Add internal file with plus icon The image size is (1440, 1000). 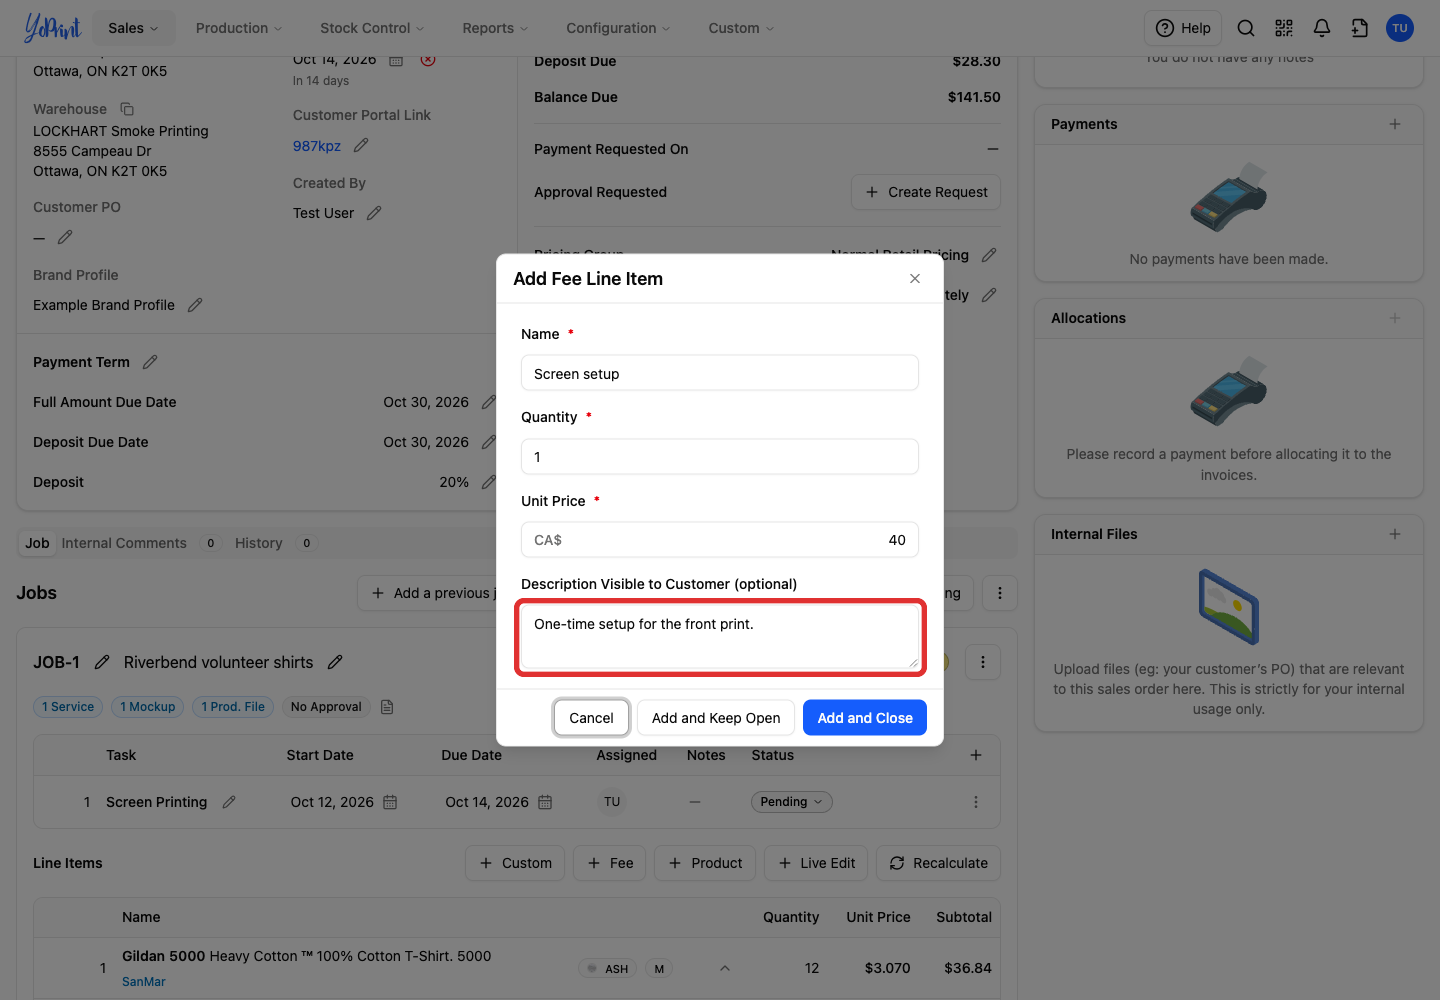click(x=1395, y=534)
